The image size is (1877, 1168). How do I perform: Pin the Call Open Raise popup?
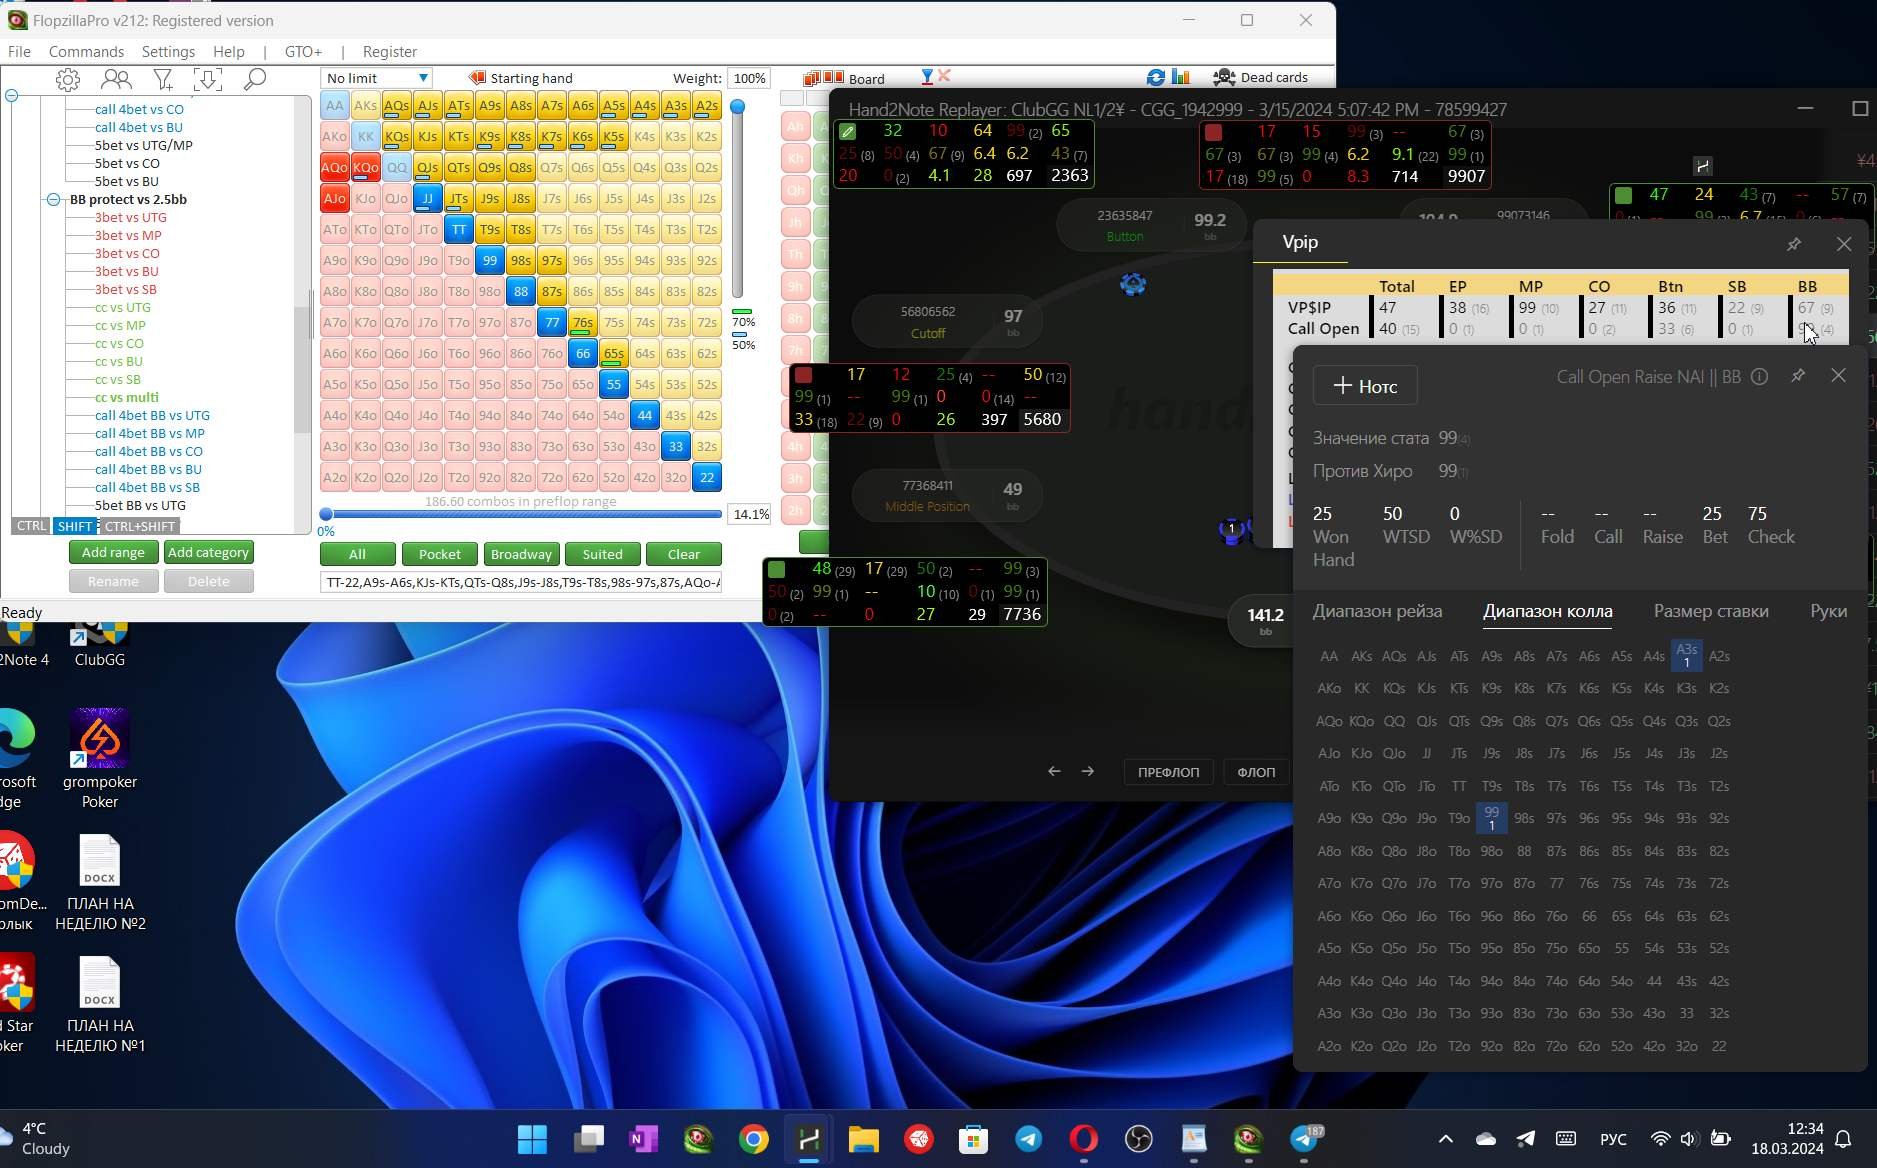(x=1798, y=375)
